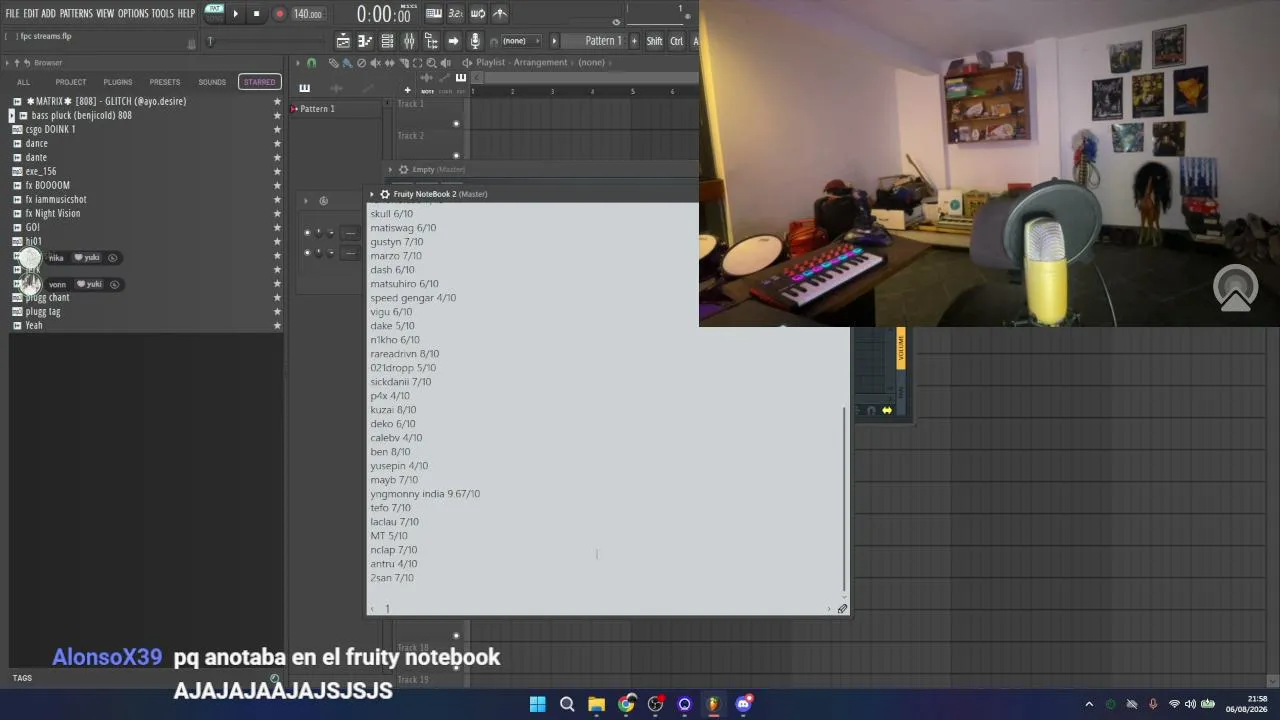Click the Fruity NoteBook vertical scrollbar
1280x720 pixels.
point(845,500)
